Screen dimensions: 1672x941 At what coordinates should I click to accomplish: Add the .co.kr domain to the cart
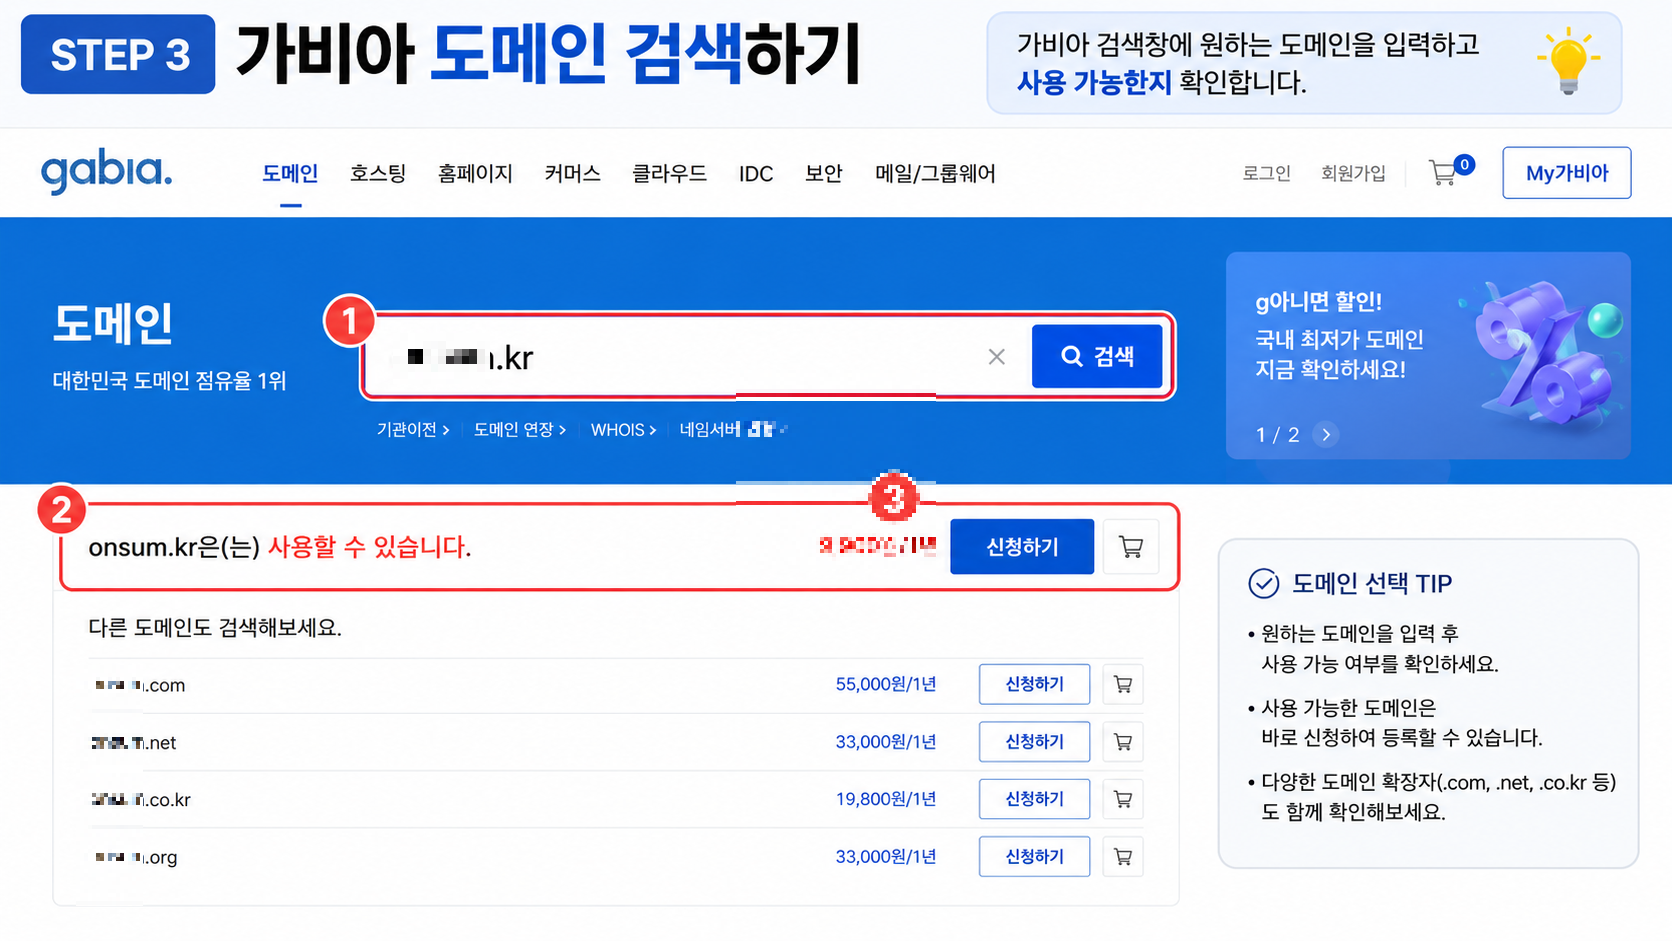click(1123, 799)
